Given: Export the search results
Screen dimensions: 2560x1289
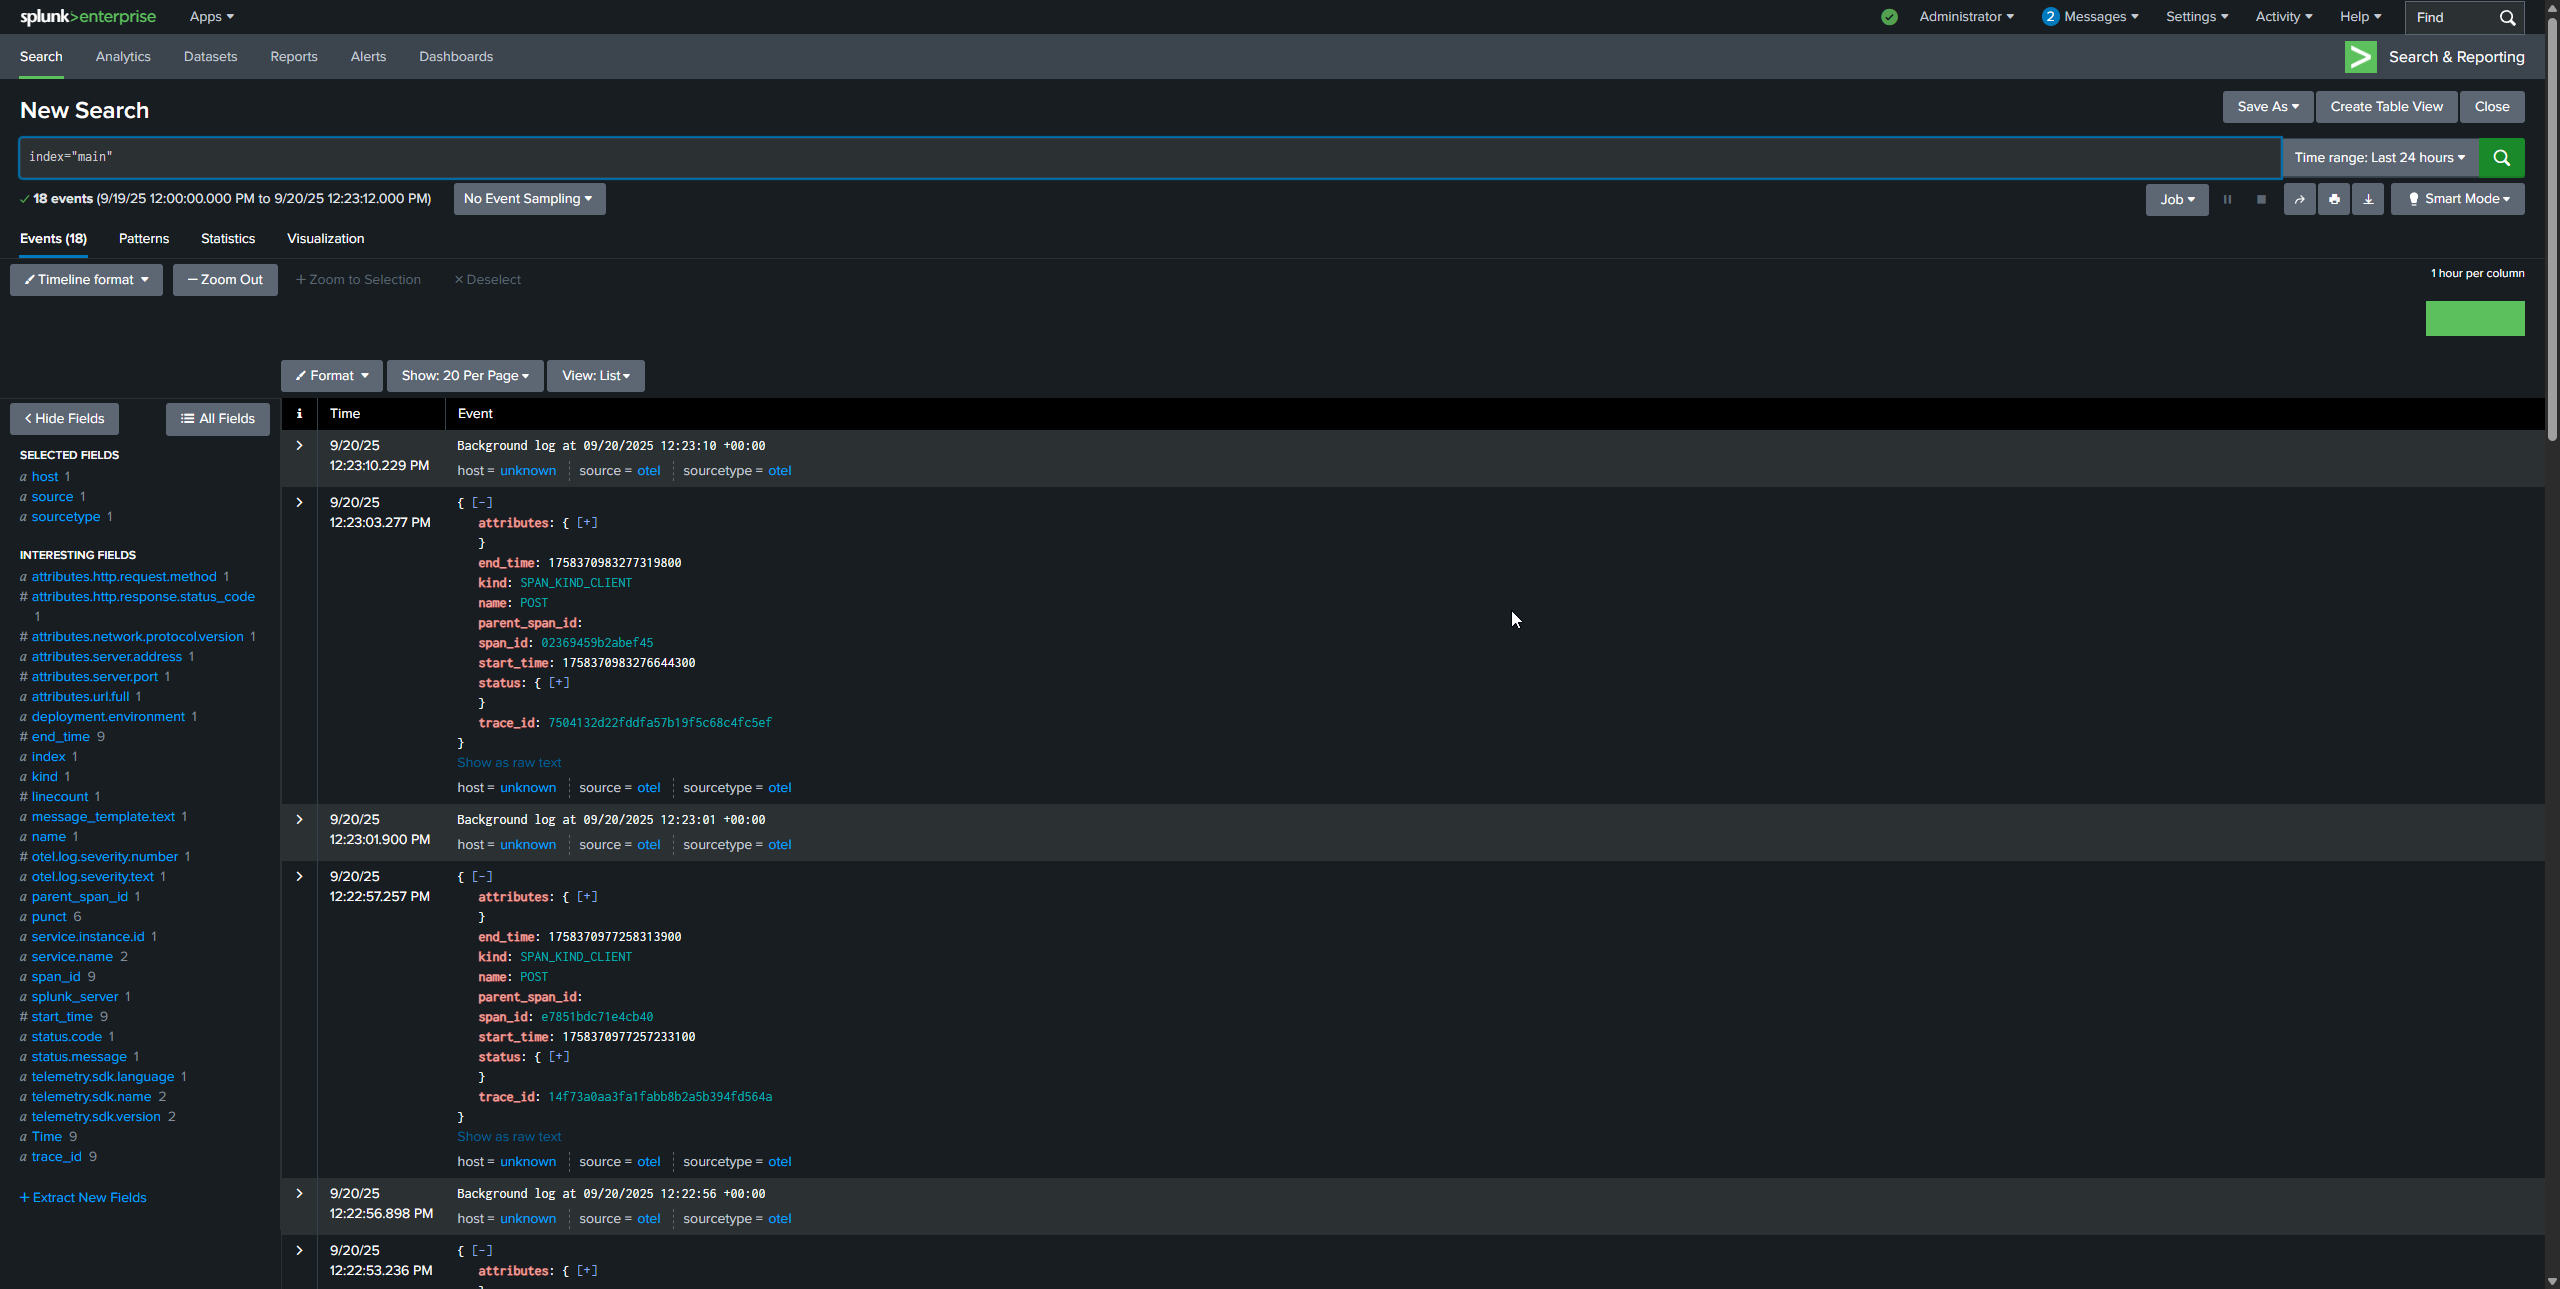Looking at the screenshot, I should (x=2369, y=199).
